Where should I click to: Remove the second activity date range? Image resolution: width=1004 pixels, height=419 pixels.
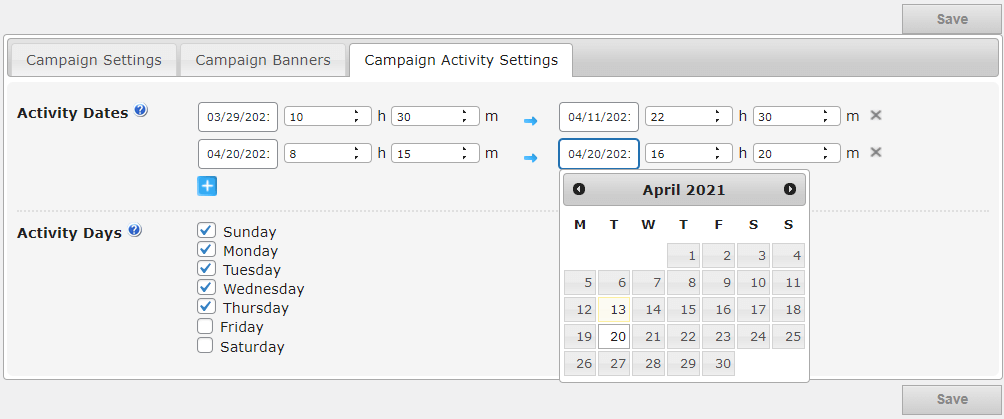[x=876, y=152]
